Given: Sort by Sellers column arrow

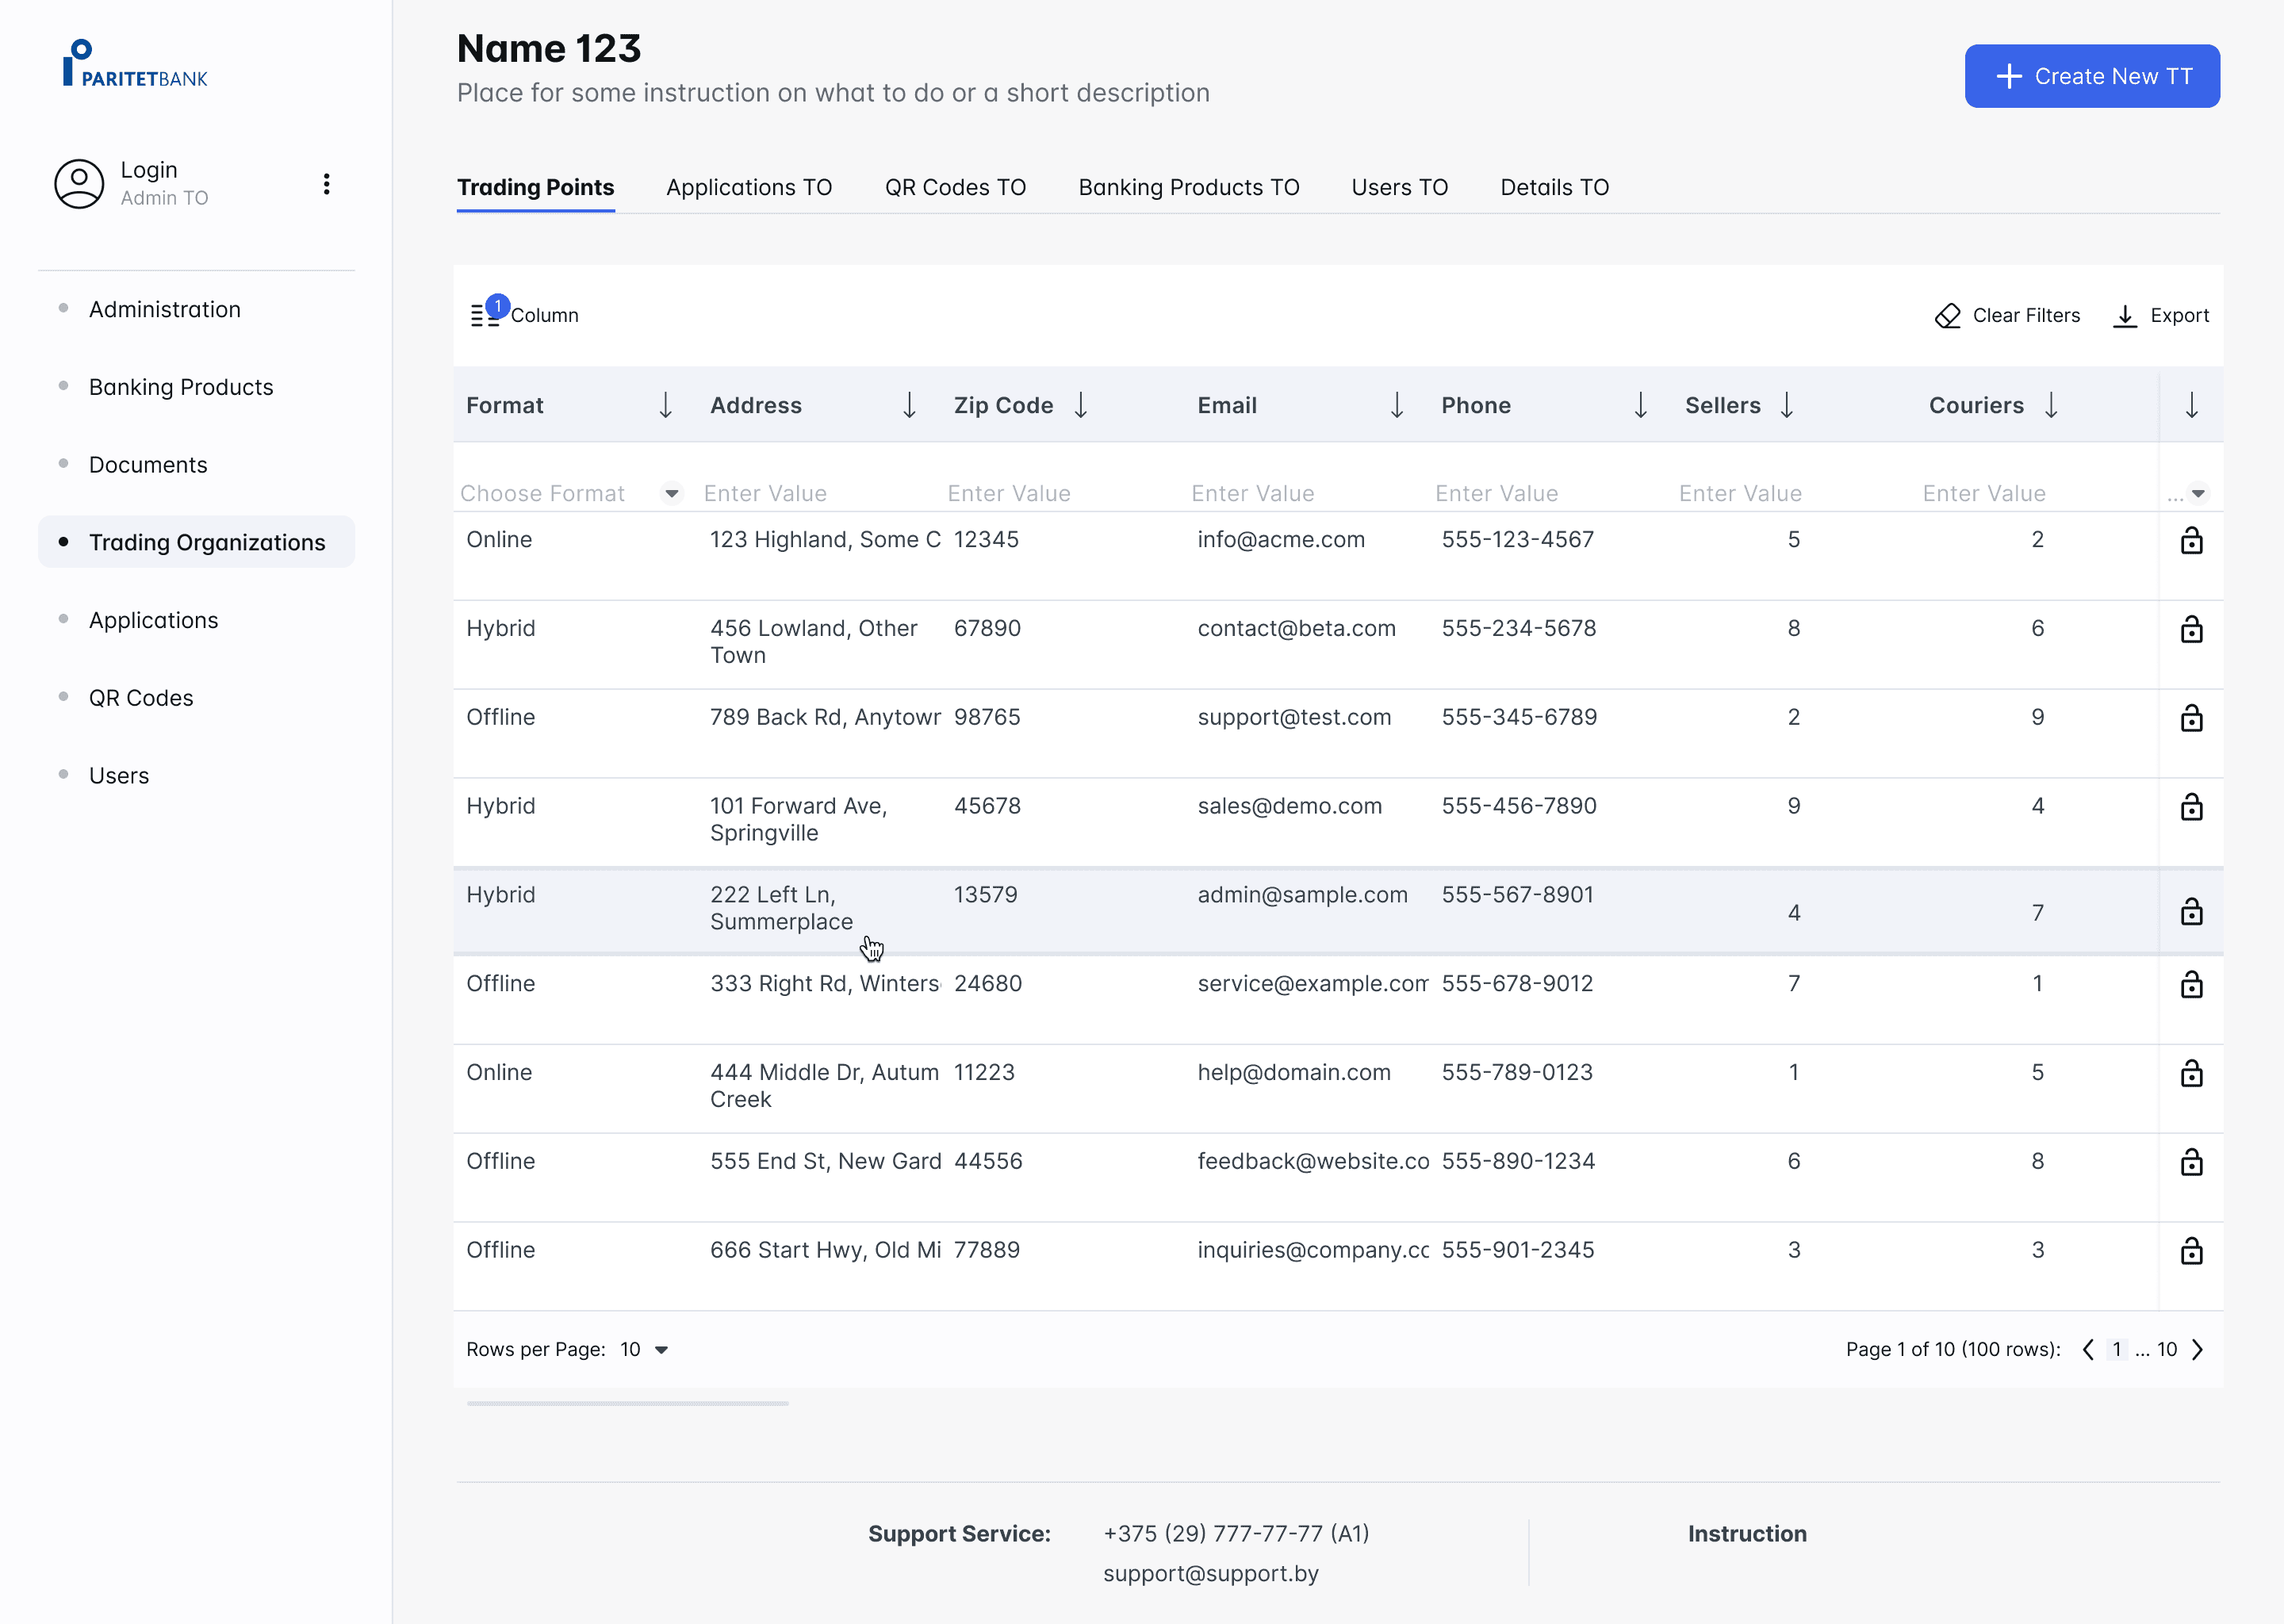Looking at the screenshot, I should [x=1787, y=405].
